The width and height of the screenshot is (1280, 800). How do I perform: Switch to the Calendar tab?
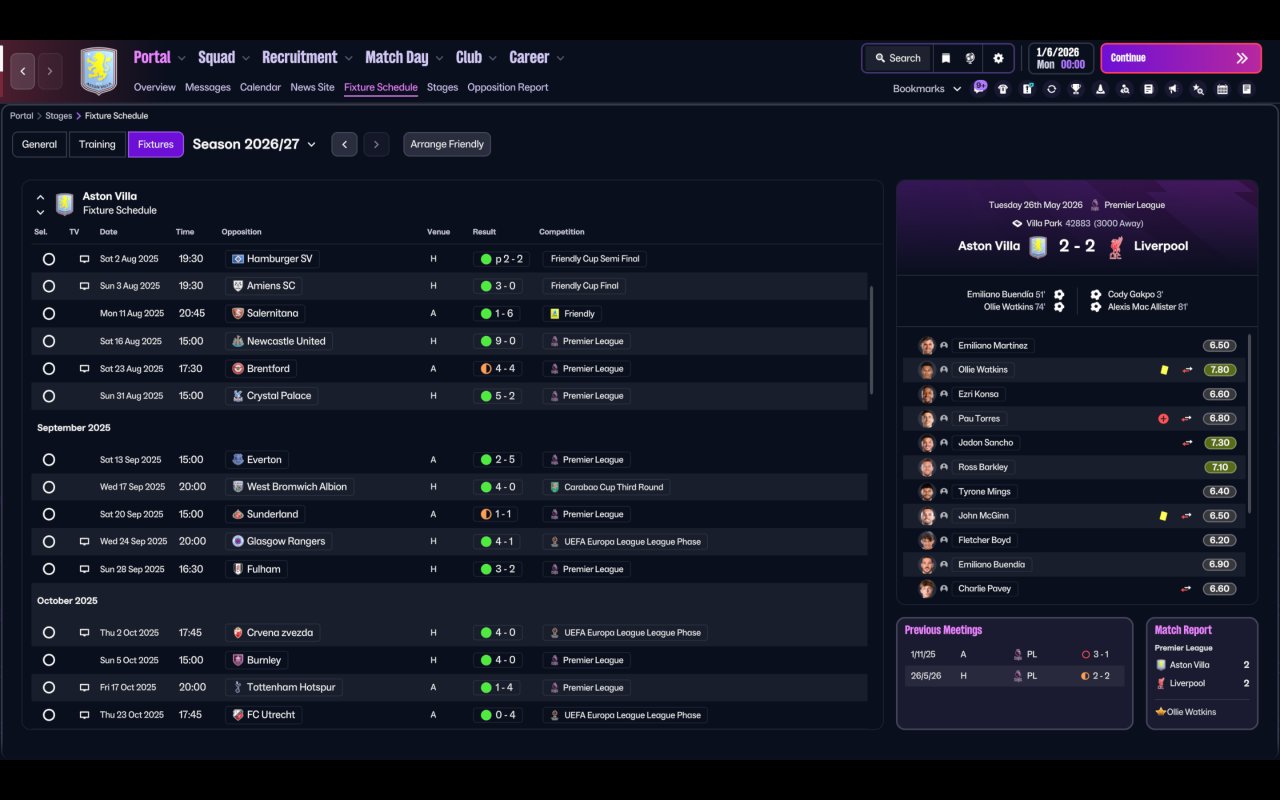pyautogui.click(x=260, y=87)
